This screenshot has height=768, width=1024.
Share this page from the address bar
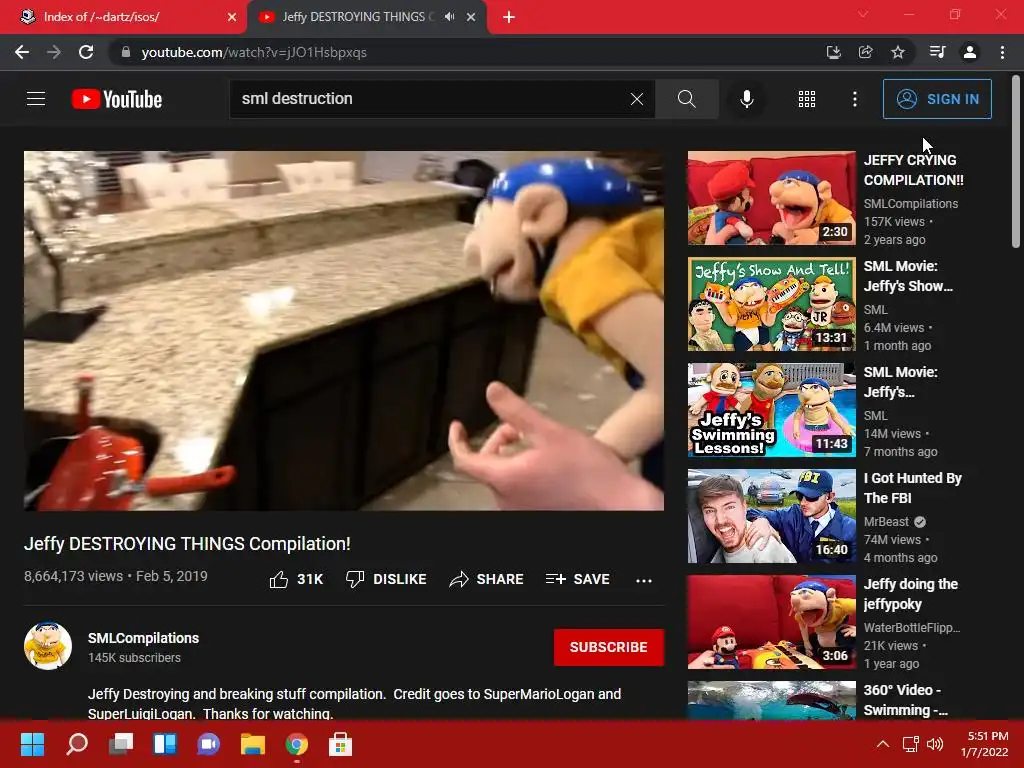[x=866, y=52]
